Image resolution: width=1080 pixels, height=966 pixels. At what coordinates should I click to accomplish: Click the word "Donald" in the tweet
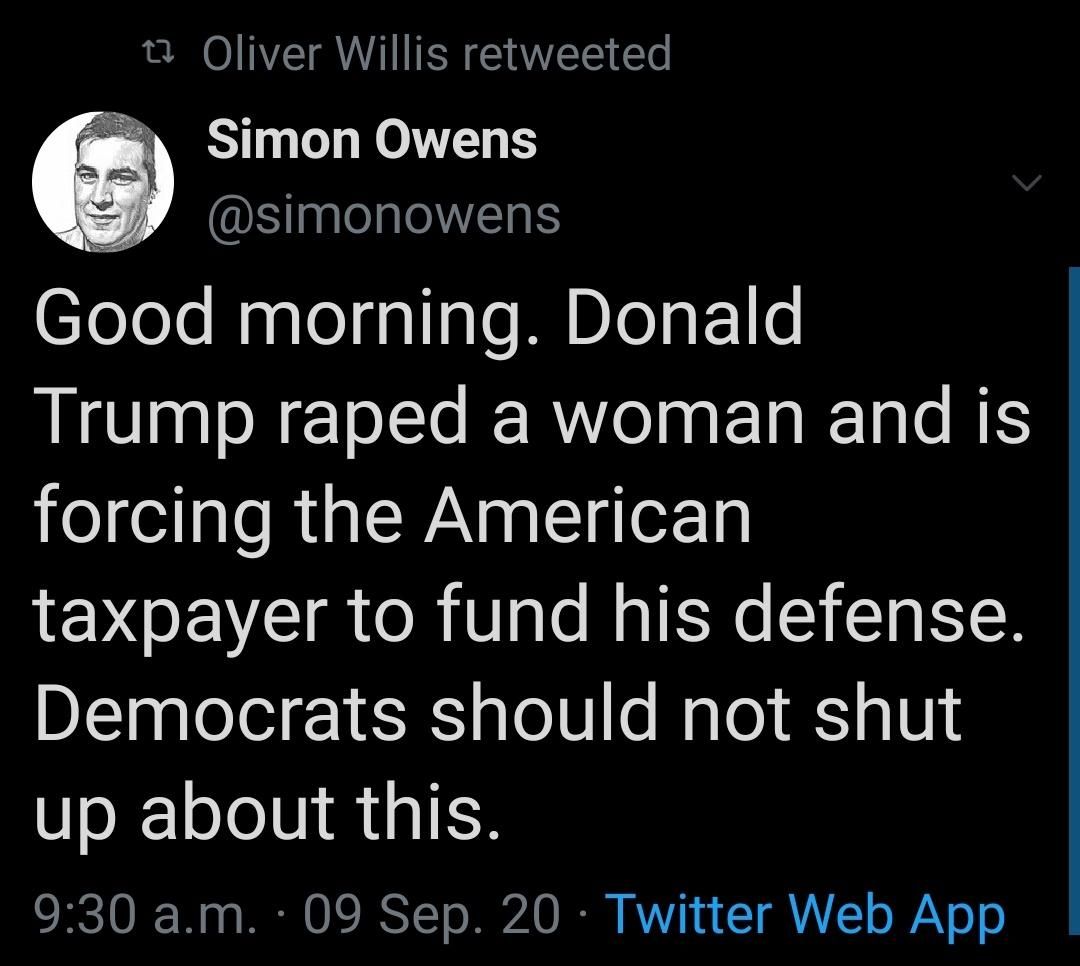pos(685,319)
